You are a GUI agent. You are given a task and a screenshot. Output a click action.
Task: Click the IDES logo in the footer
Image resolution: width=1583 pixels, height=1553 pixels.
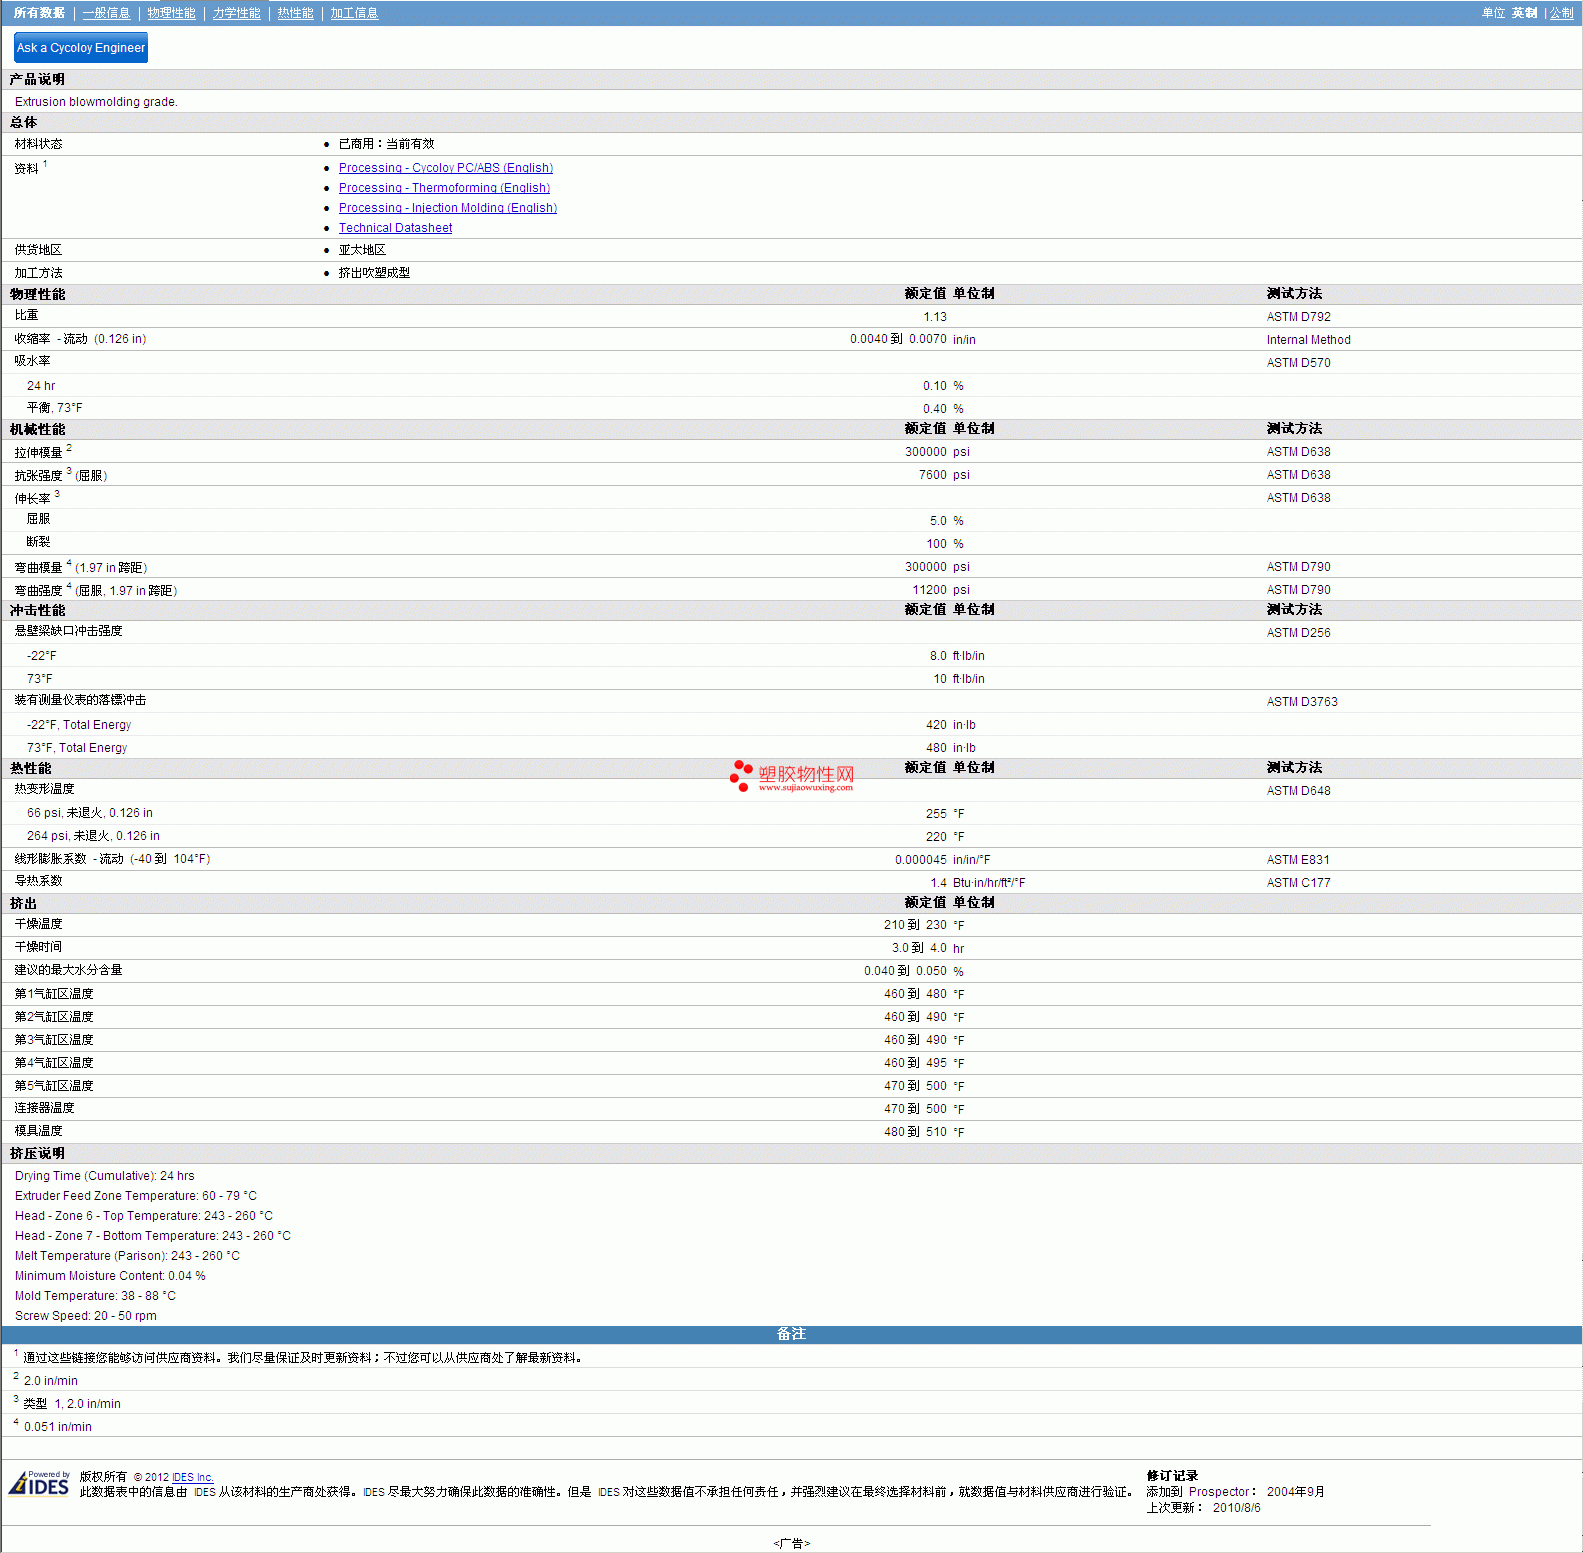click(39, 1484)
